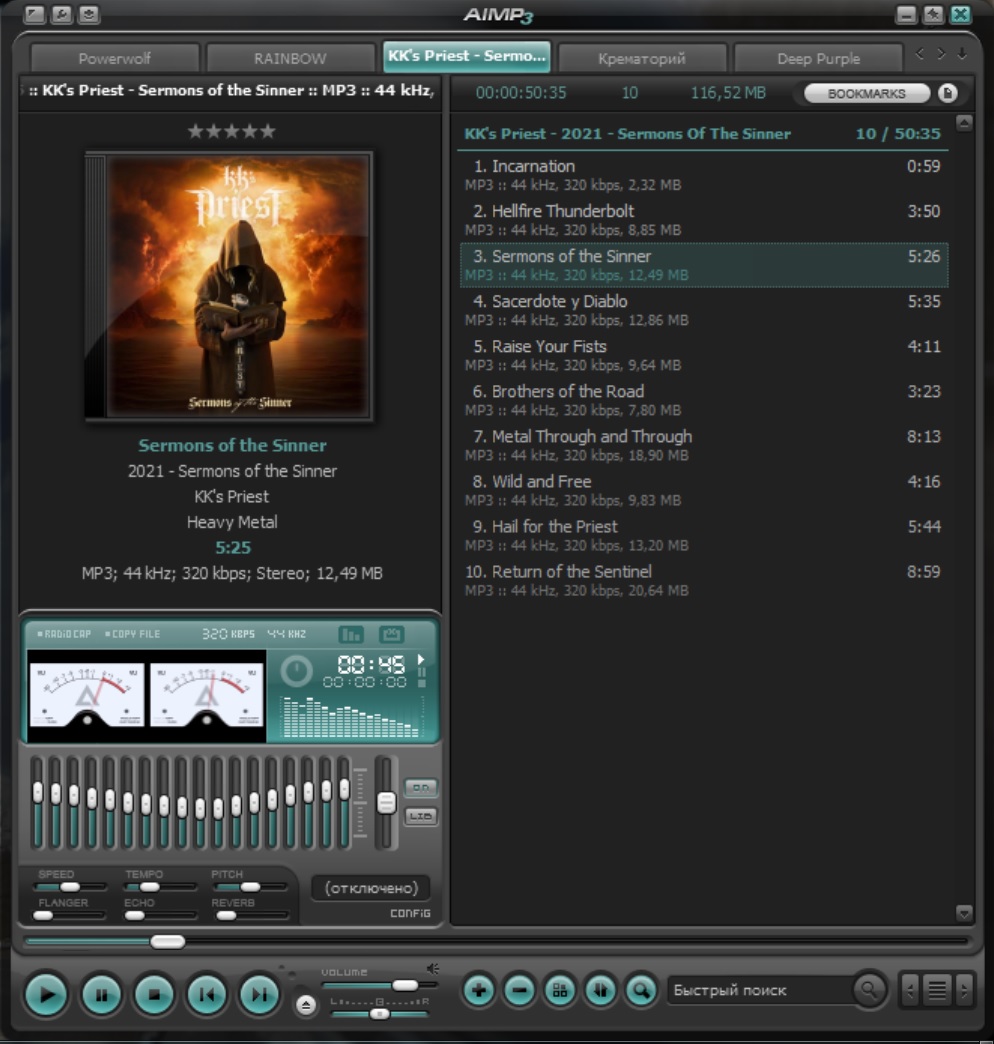Open effects CONFIG
This screenshot has height=1044, width=994.
[410, 913]
